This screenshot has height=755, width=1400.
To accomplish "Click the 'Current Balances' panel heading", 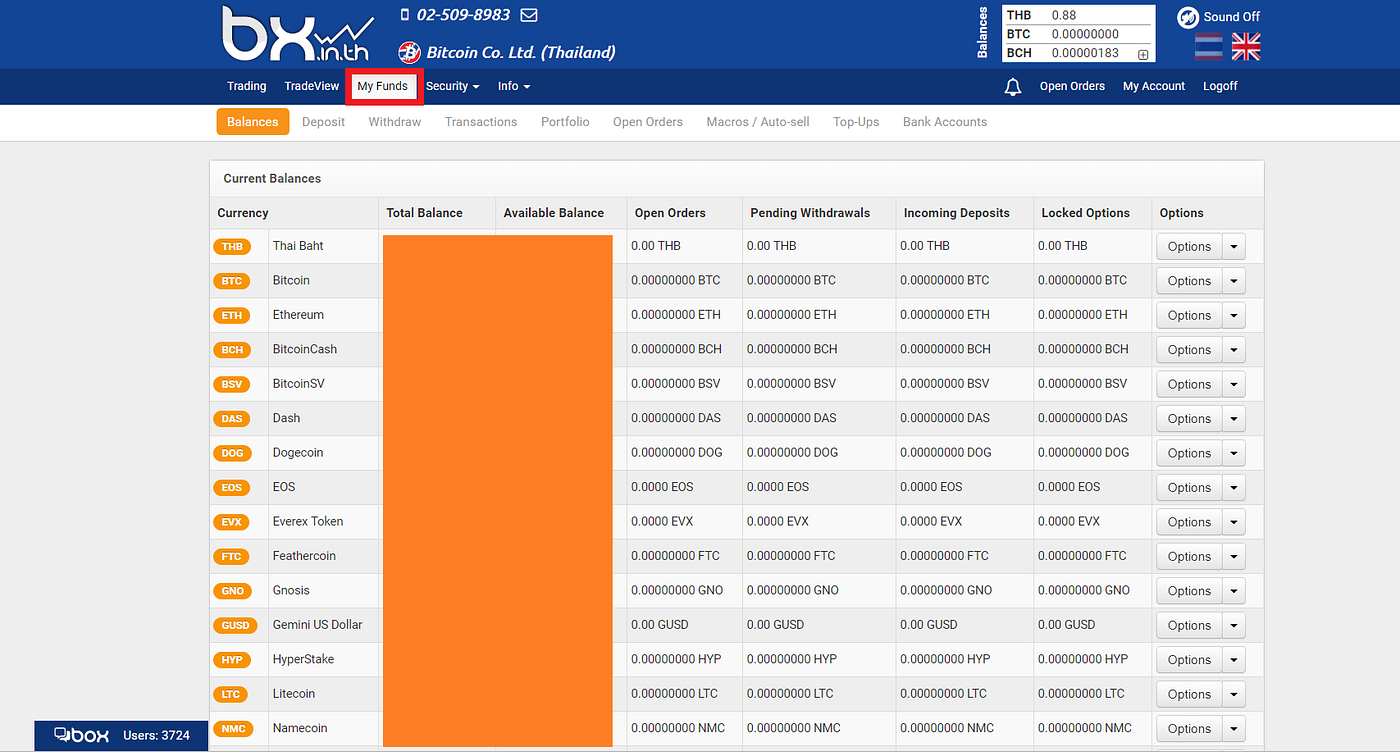I will click(272, 179).
